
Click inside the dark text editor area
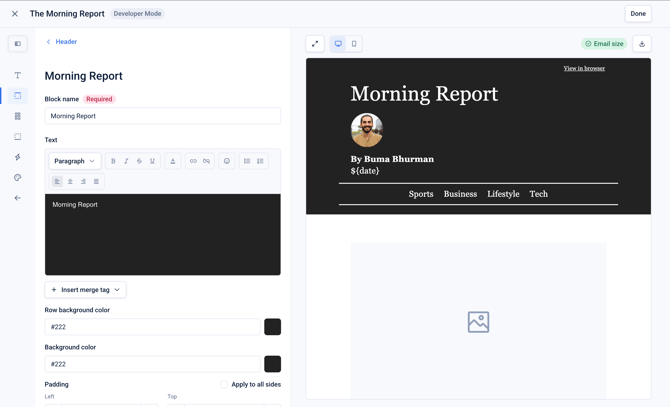162,234
